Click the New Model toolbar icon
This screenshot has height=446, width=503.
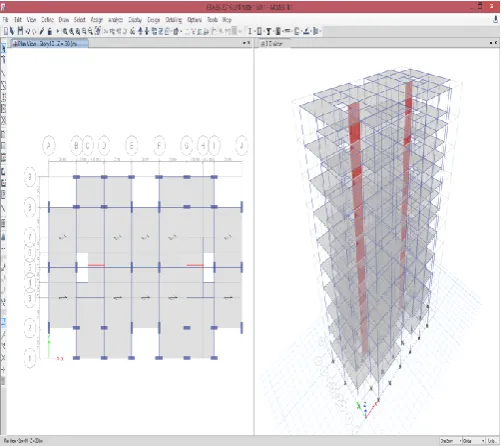tap(6, 31)
